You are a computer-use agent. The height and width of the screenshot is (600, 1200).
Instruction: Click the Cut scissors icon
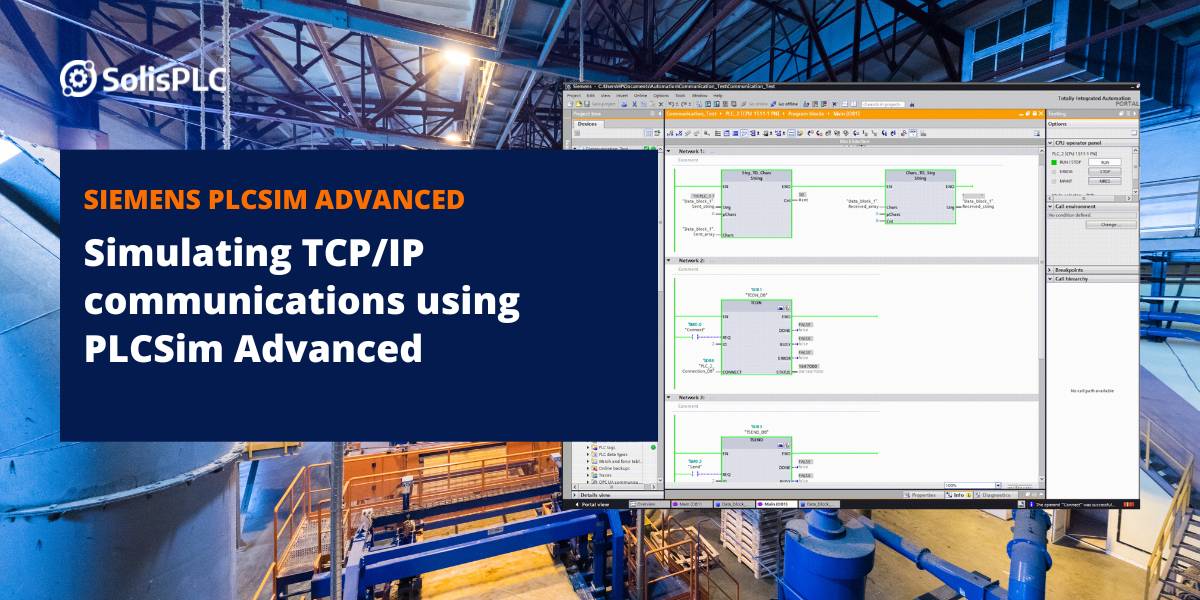[634, 104]
